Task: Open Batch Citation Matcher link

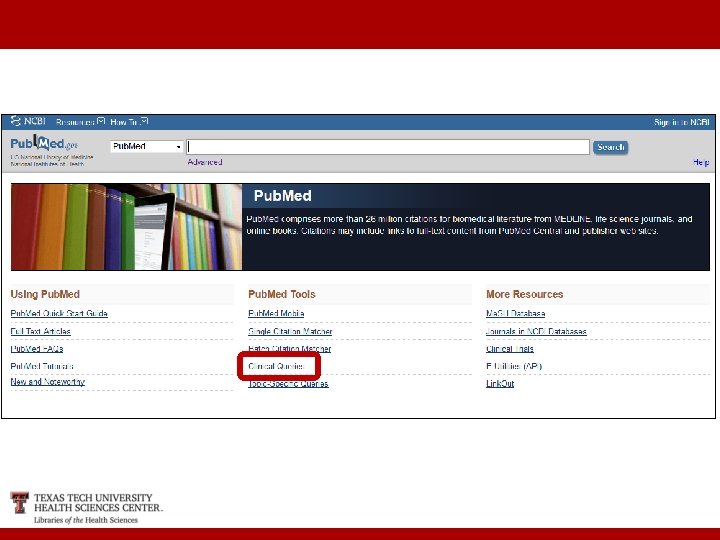Action: click(289, 349)
